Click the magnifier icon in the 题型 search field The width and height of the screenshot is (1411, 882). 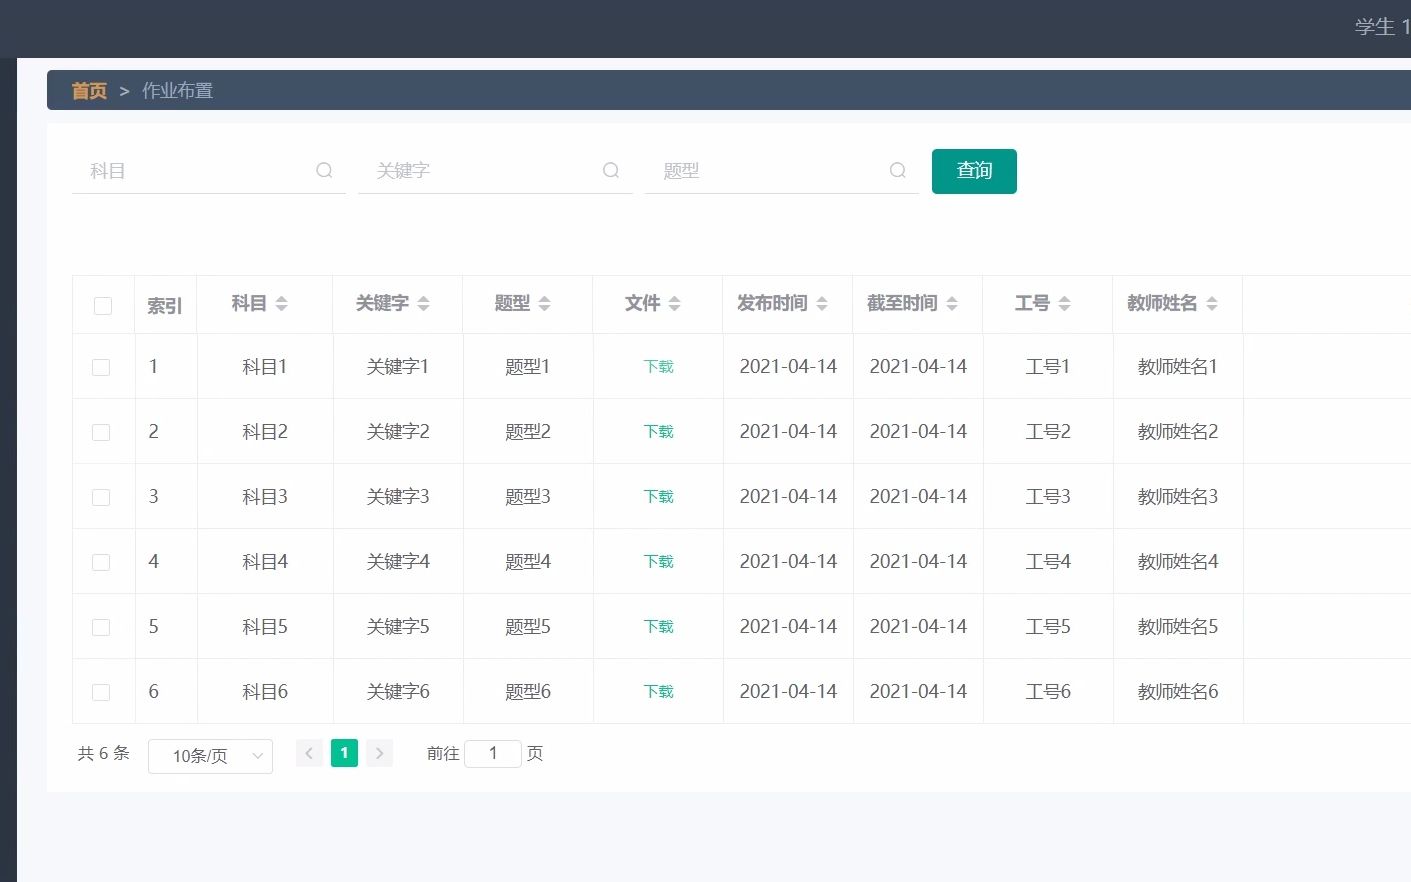tap(897, 170)
